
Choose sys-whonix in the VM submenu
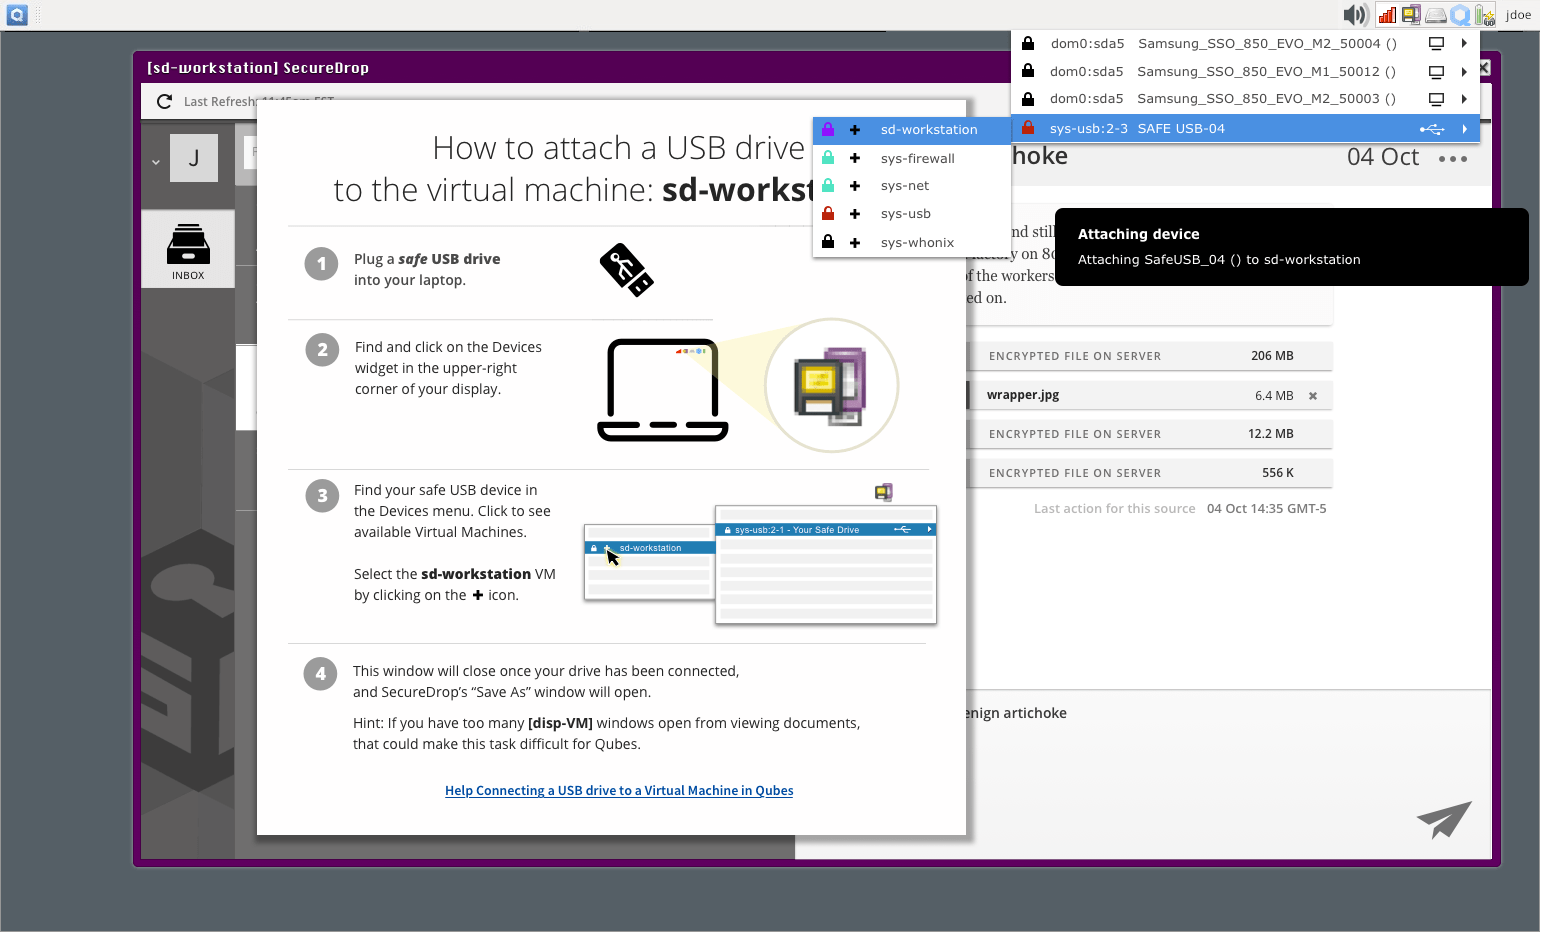912,242
